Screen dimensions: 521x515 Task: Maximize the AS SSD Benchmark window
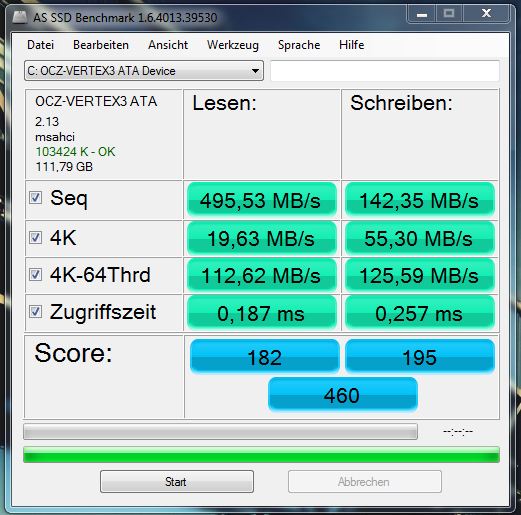(449, 13)
